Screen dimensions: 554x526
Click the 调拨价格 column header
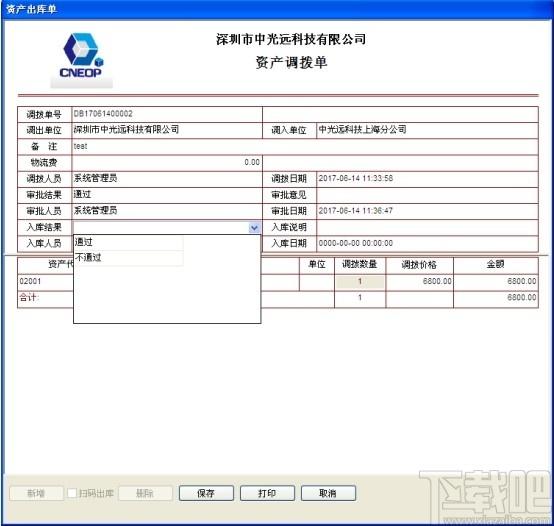[419, 265]
